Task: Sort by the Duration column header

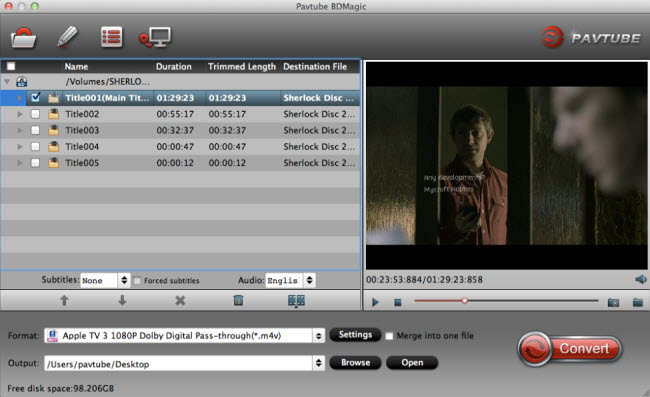Action: coord(174,67)
